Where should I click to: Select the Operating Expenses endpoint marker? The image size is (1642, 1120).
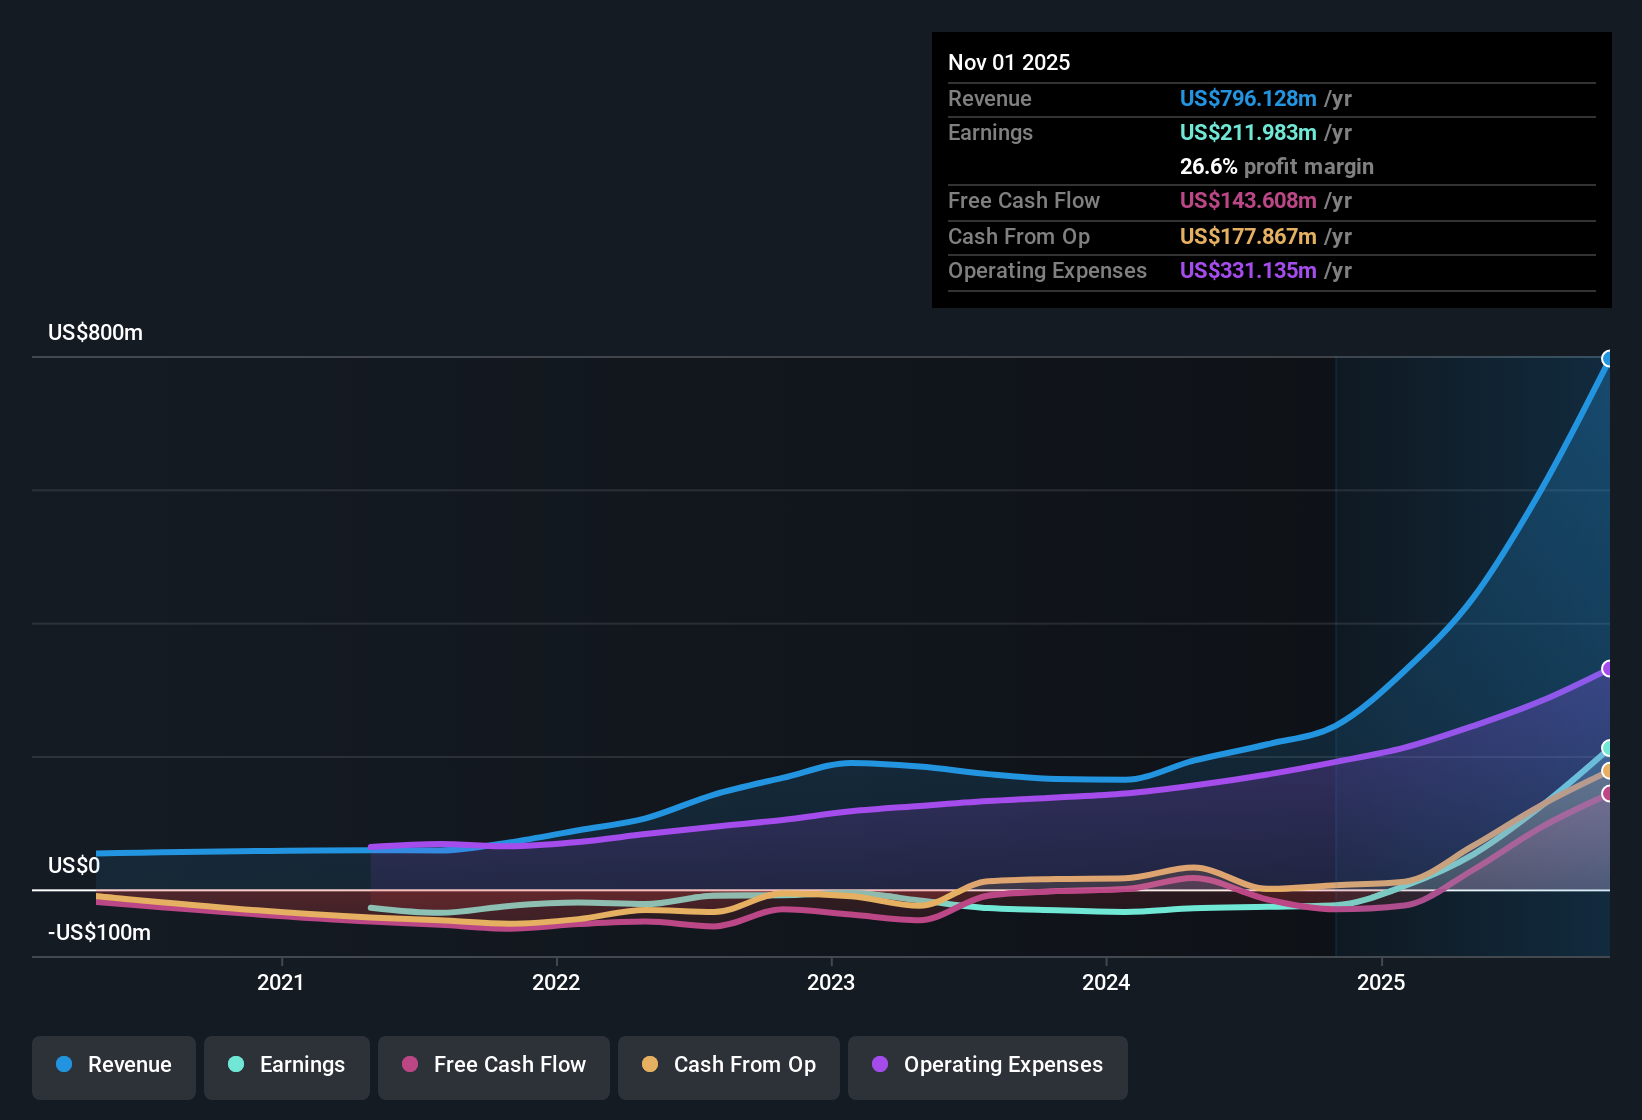[1608, 668]
